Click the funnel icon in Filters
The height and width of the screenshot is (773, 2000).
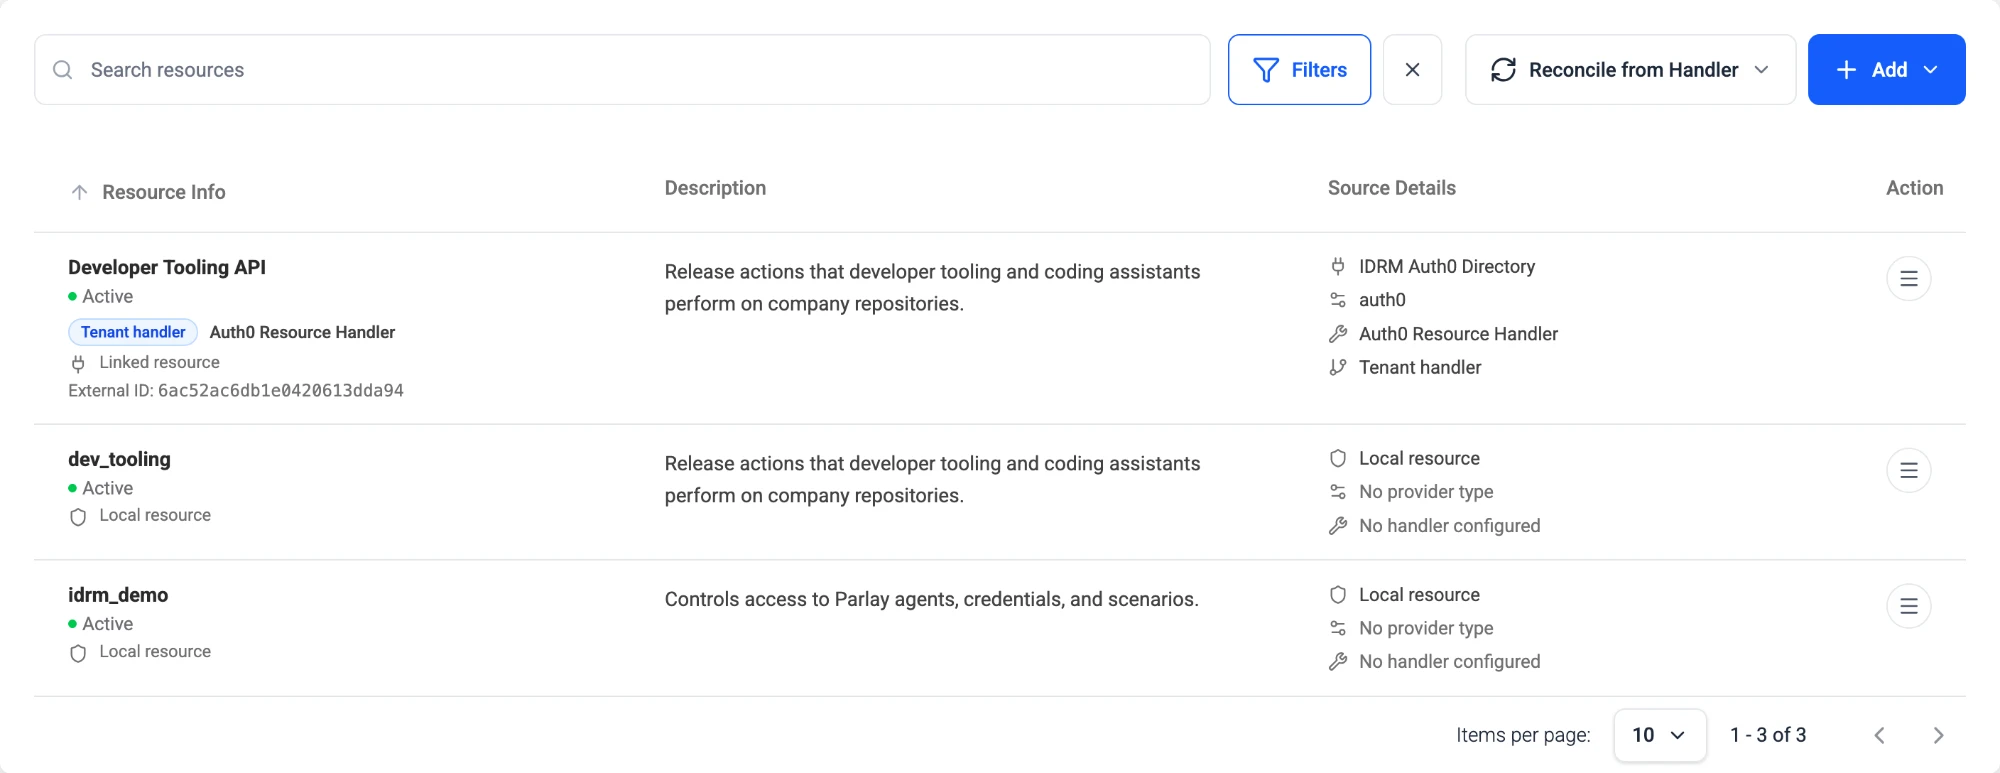point(1266,70)
